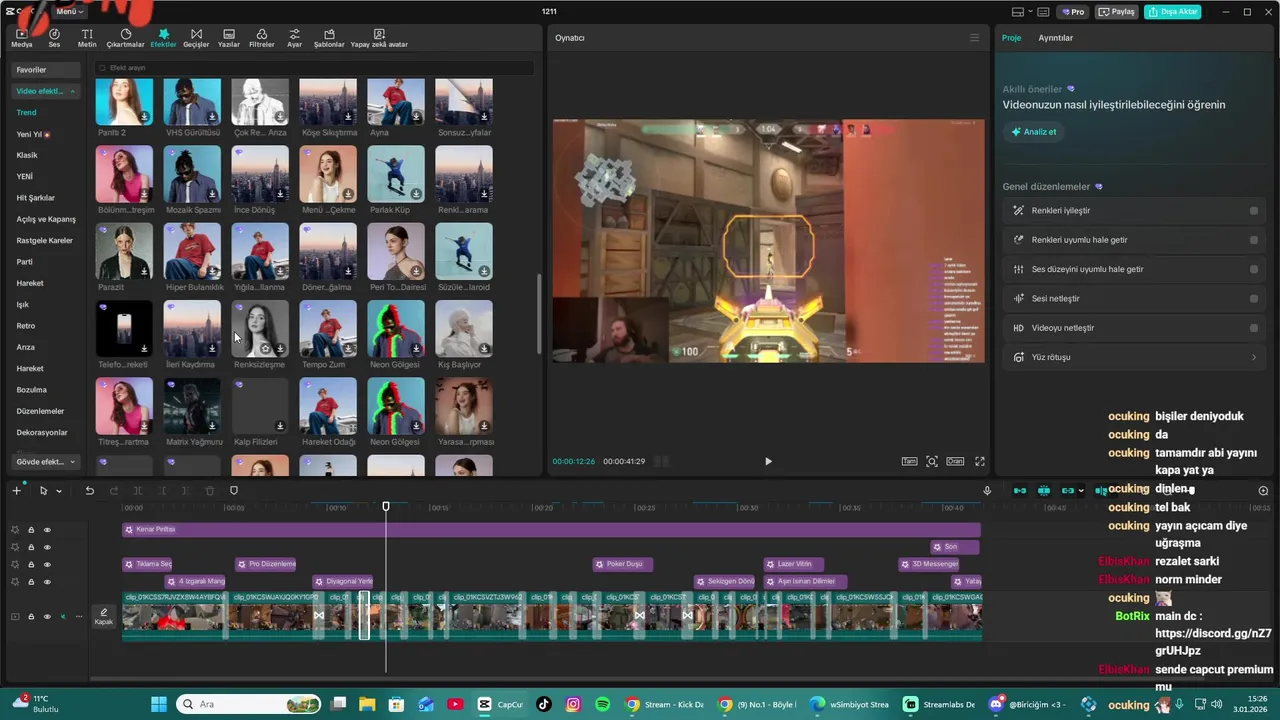Open the player panel hamburger menu

point(974,38)
